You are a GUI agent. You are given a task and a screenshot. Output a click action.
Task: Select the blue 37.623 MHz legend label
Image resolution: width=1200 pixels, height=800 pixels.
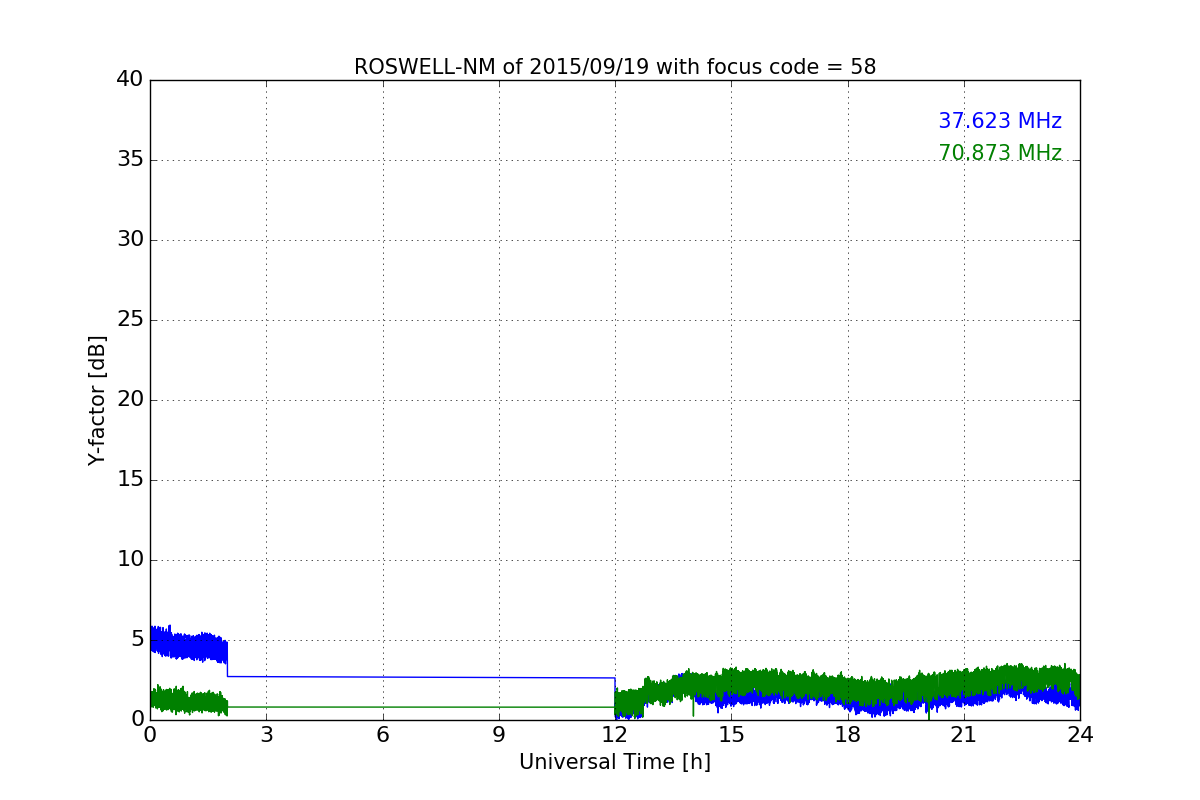(1000, 121)
